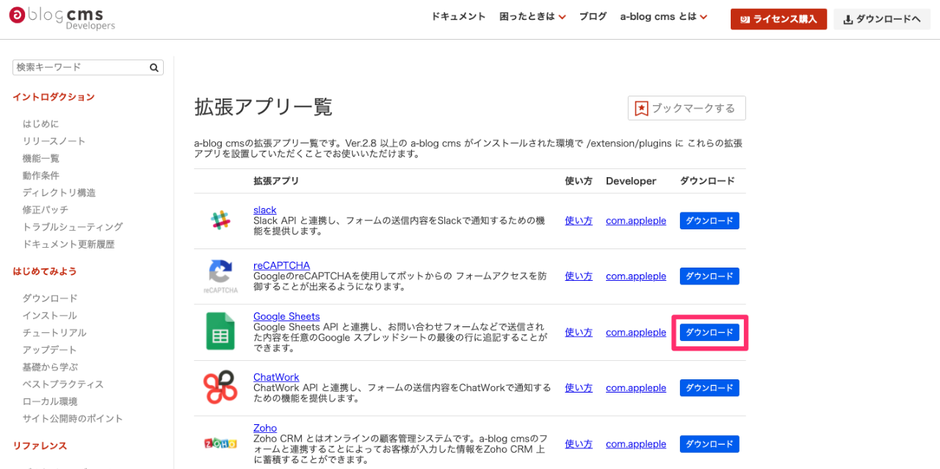This screenshot has width=940, height=469.
Task: Click the Zoho app icon
Action: [220, 443]
